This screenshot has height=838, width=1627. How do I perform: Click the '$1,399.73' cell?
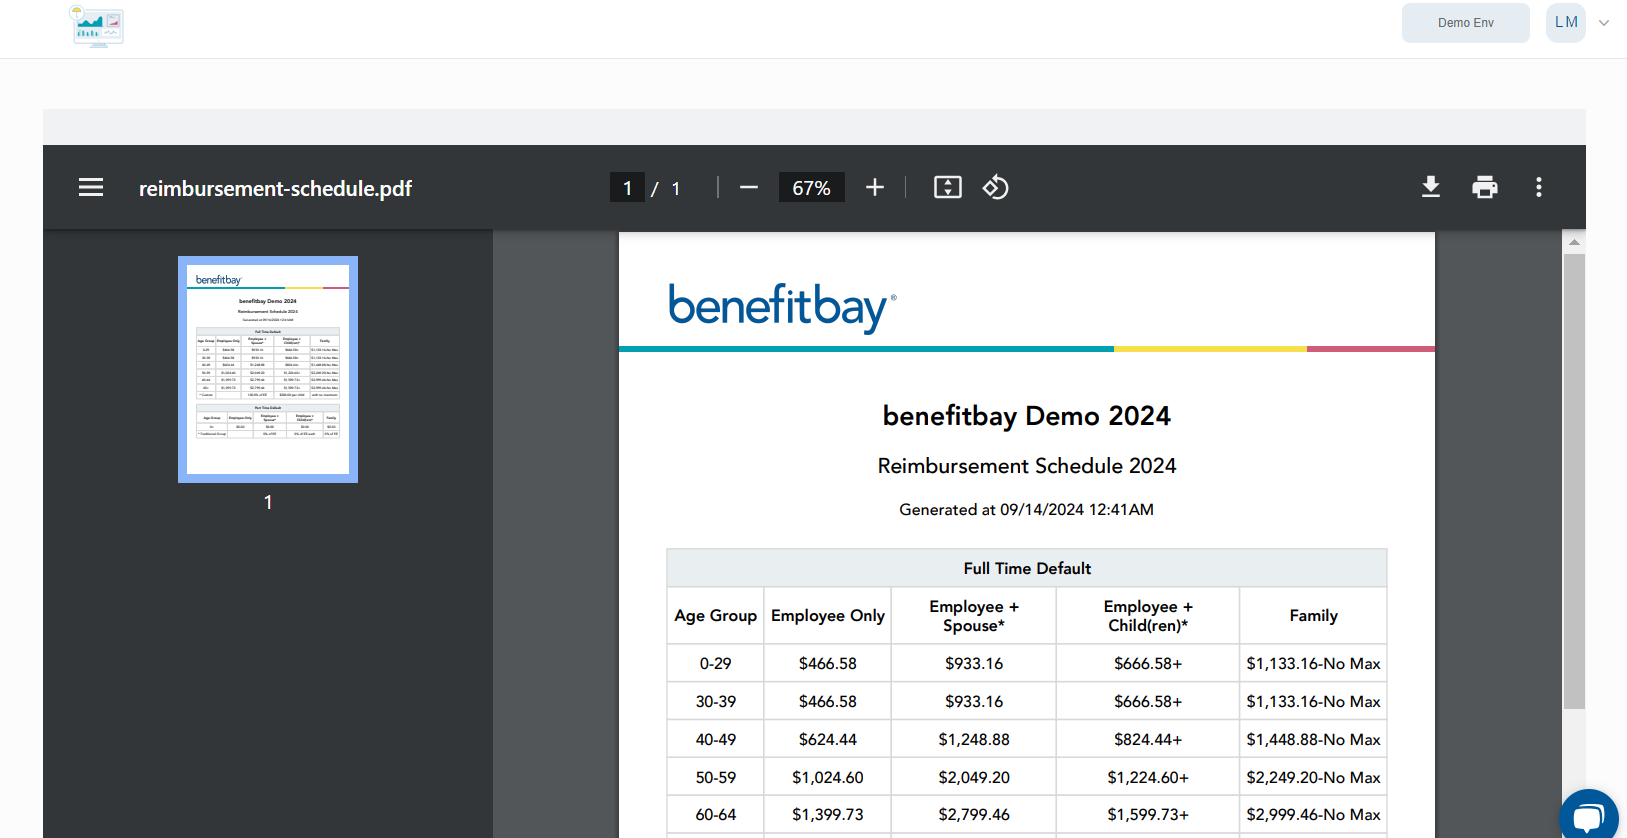pyautogui.click(x=827, y=815)
